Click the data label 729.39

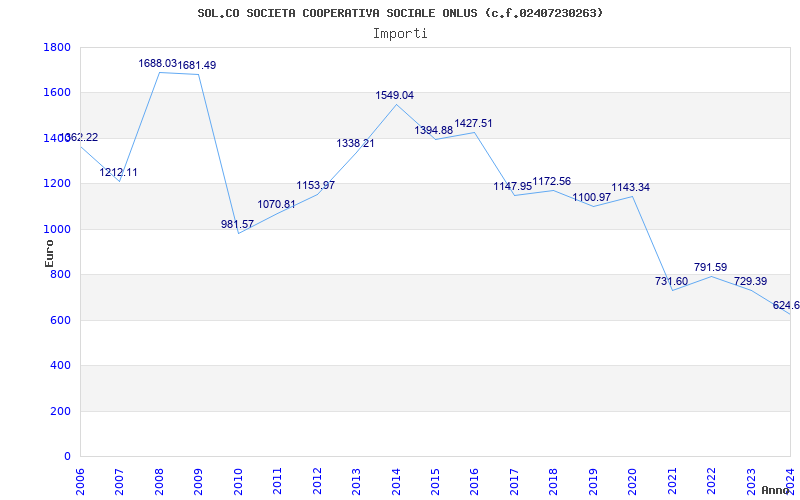point(751,282)
